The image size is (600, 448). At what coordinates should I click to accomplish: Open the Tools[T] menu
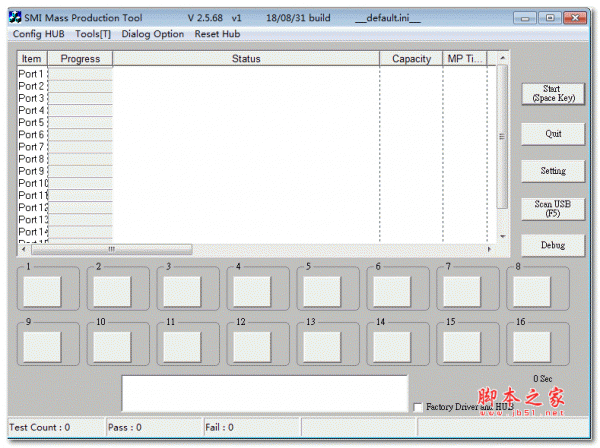(93, 34)
